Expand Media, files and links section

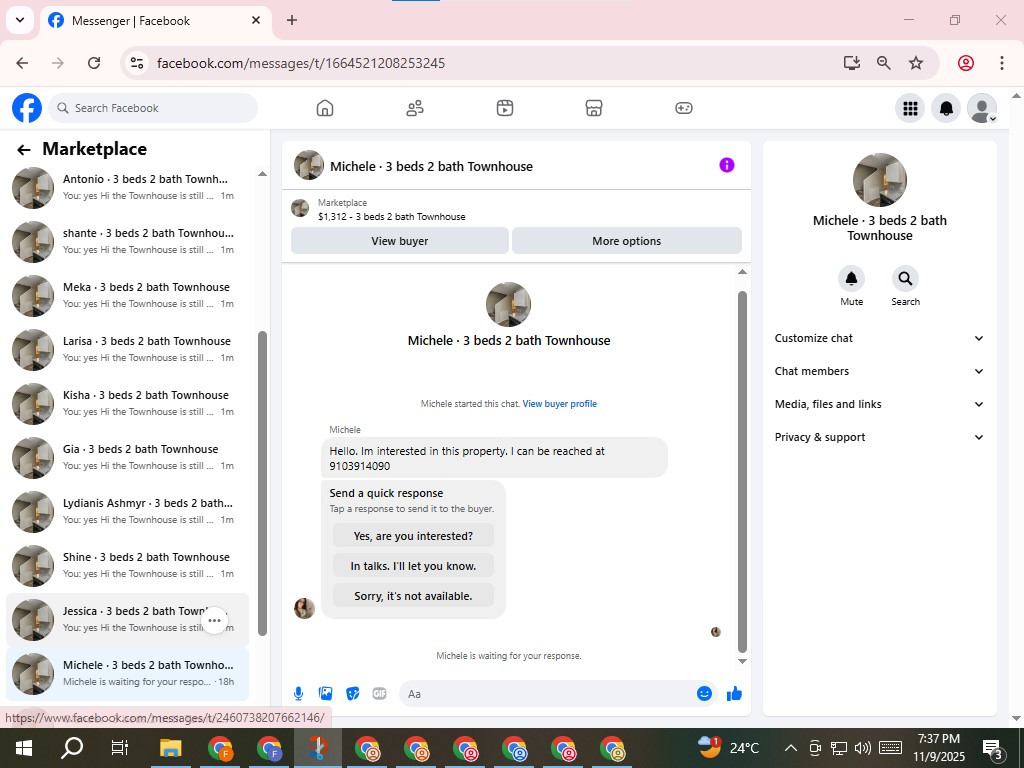pyautogui.click(x=879, y=404)
